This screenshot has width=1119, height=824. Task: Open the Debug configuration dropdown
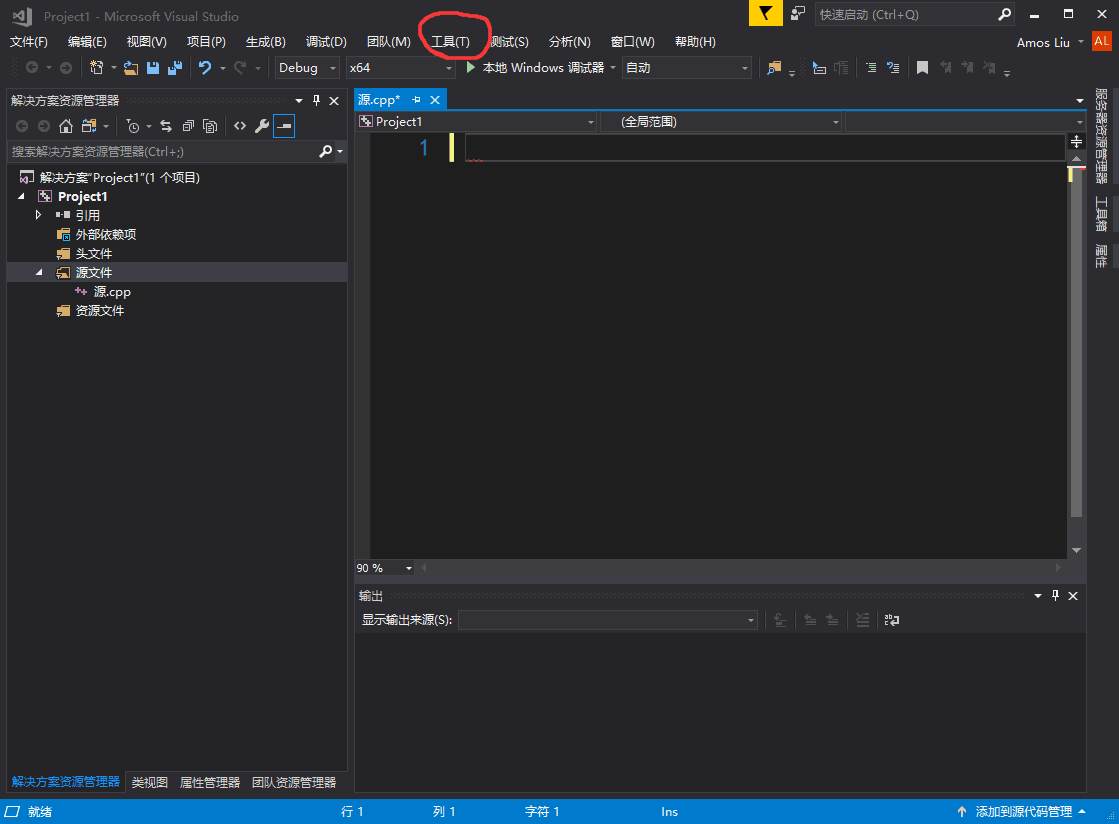click(307, 68)
